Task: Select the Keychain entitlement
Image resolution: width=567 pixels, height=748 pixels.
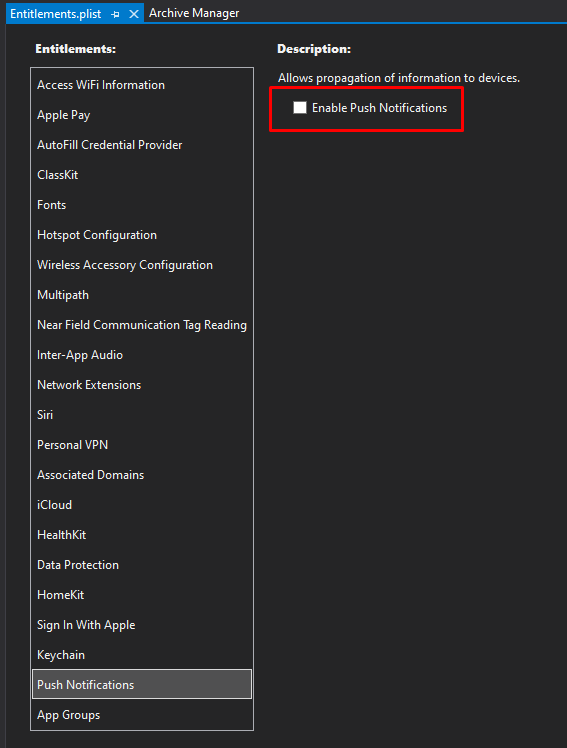Action: pyautogui.click(x=142, y=655)
